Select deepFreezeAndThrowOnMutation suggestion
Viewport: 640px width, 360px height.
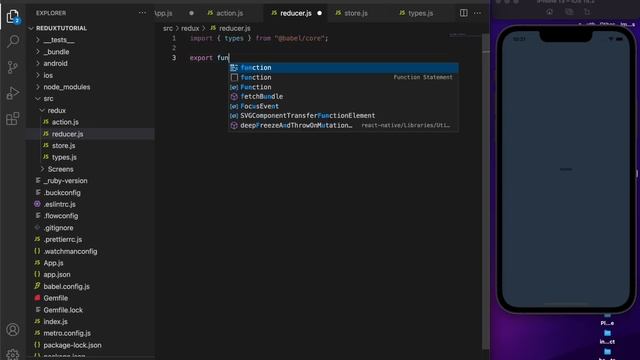click(x=343, y=125)
